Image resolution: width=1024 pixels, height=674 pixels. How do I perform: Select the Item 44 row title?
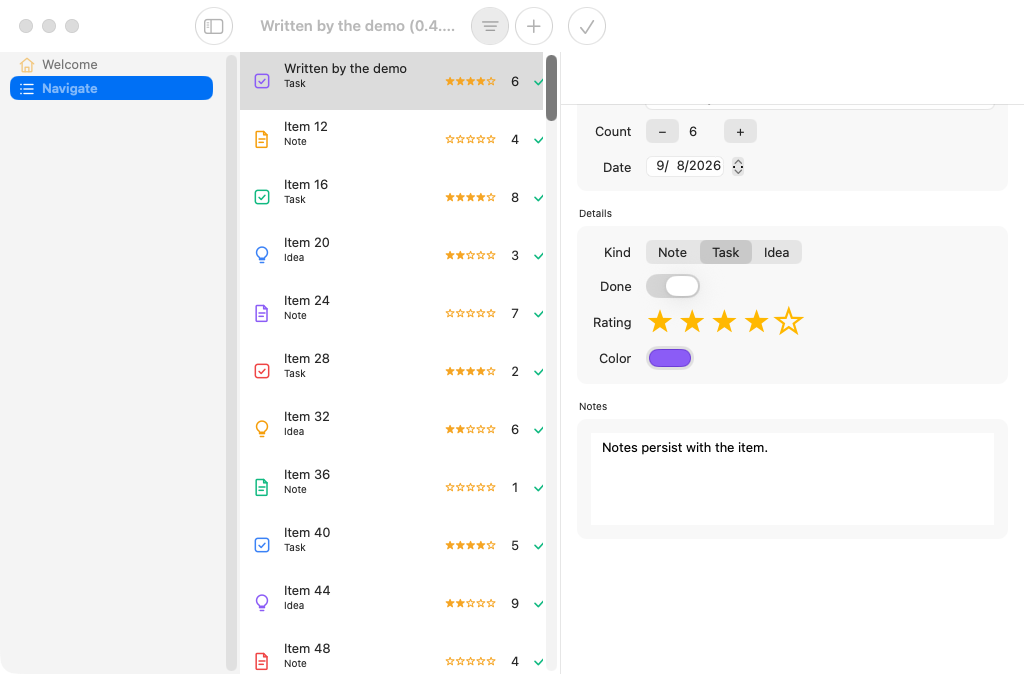pos(307,591)
